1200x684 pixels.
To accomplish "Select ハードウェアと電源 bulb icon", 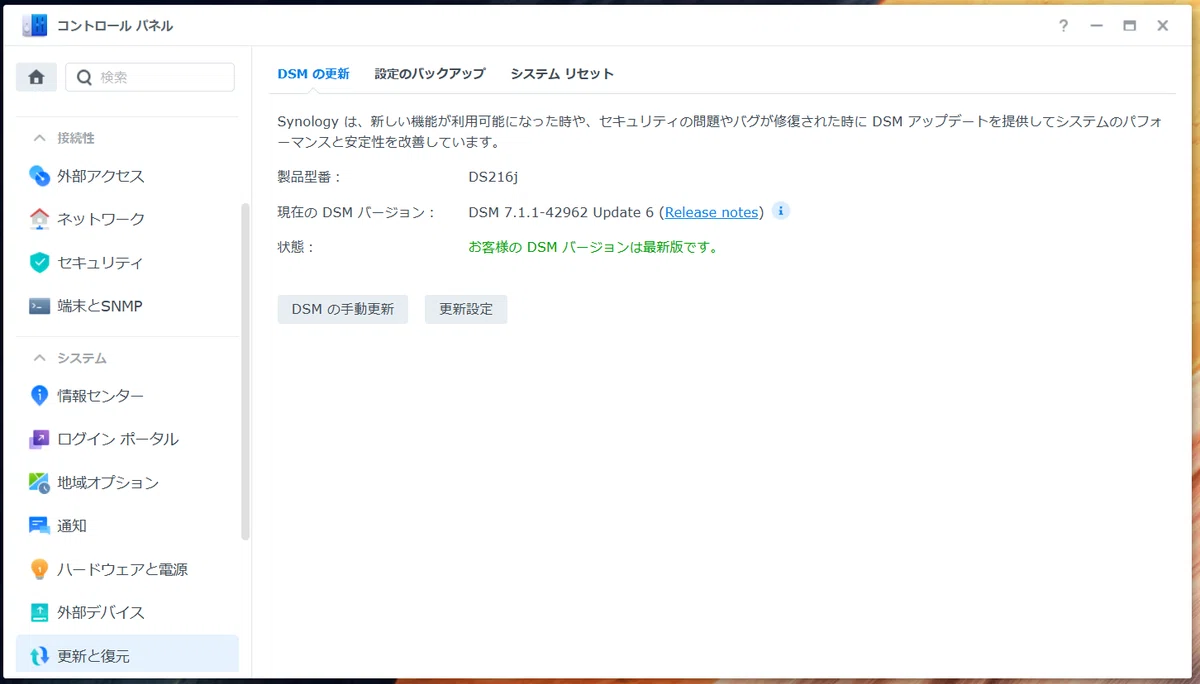I will 39,569.
